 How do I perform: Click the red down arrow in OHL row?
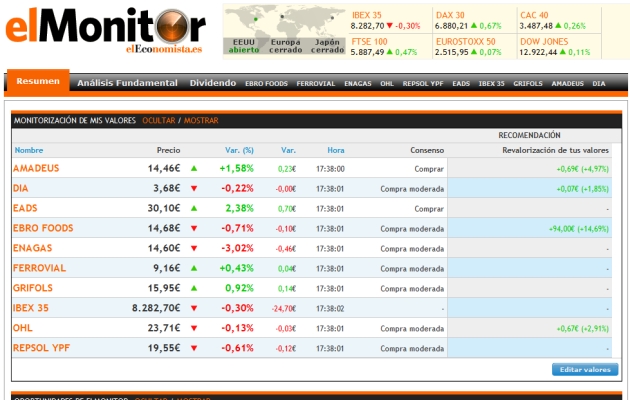click(x=194, y=328)
